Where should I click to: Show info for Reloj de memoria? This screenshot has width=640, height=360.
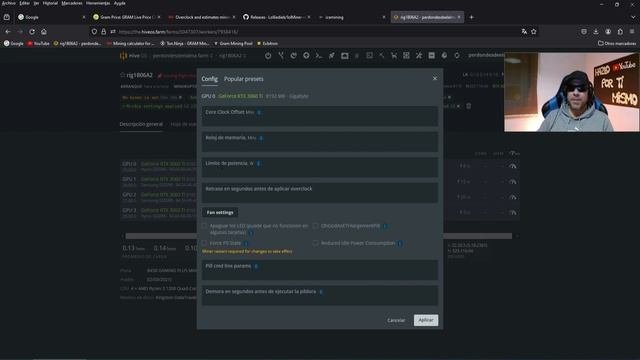coord(261,138)
